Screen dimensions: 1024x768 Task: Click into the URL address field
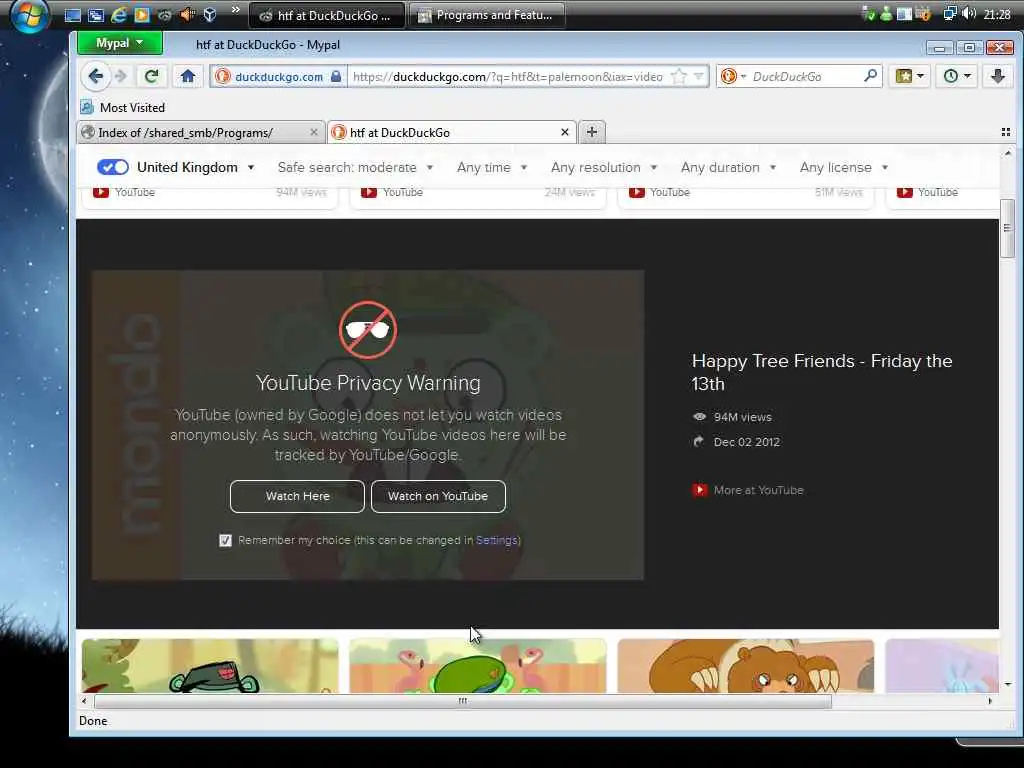click(x=509, y=76)
